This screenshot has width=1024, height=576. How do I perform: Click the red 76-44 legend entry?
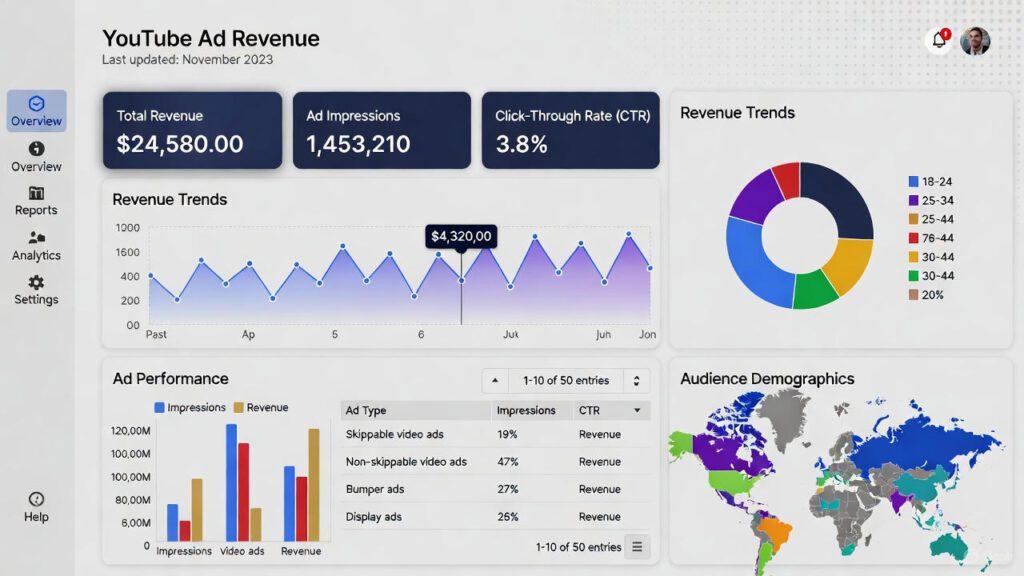pyautogui.click(x=931, y=238)
